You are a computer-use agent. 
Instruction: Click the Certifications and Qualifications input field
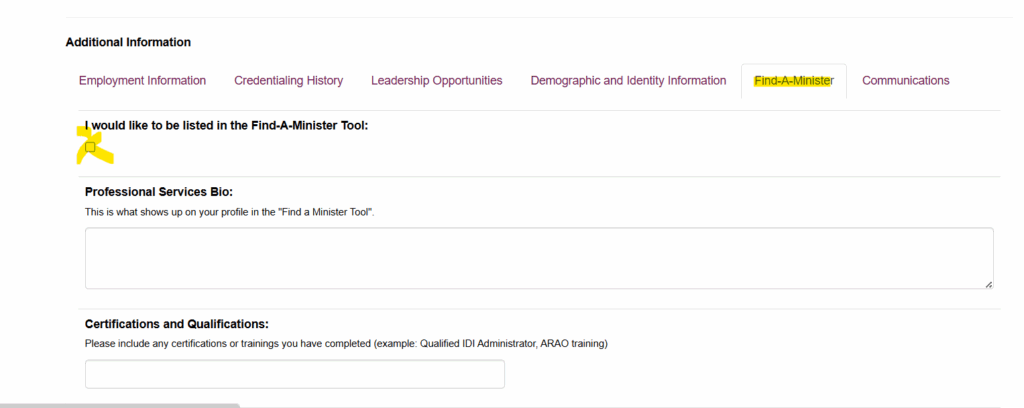(295, 374)
